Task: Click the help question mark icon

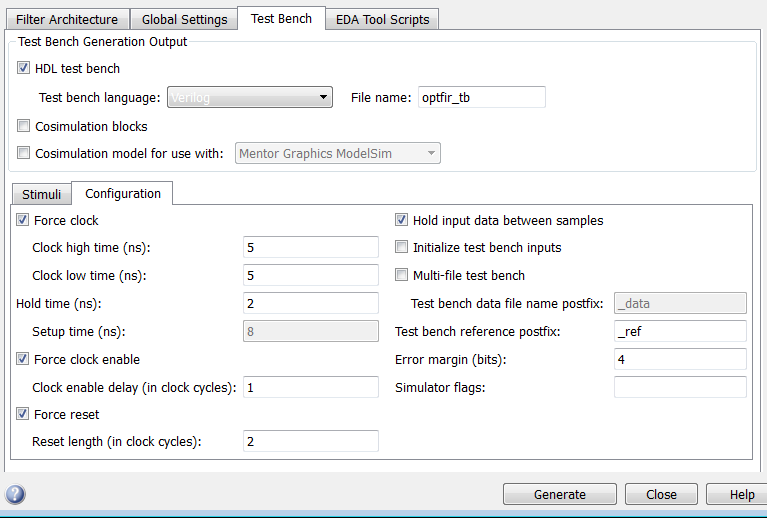Action: point(16,494)
